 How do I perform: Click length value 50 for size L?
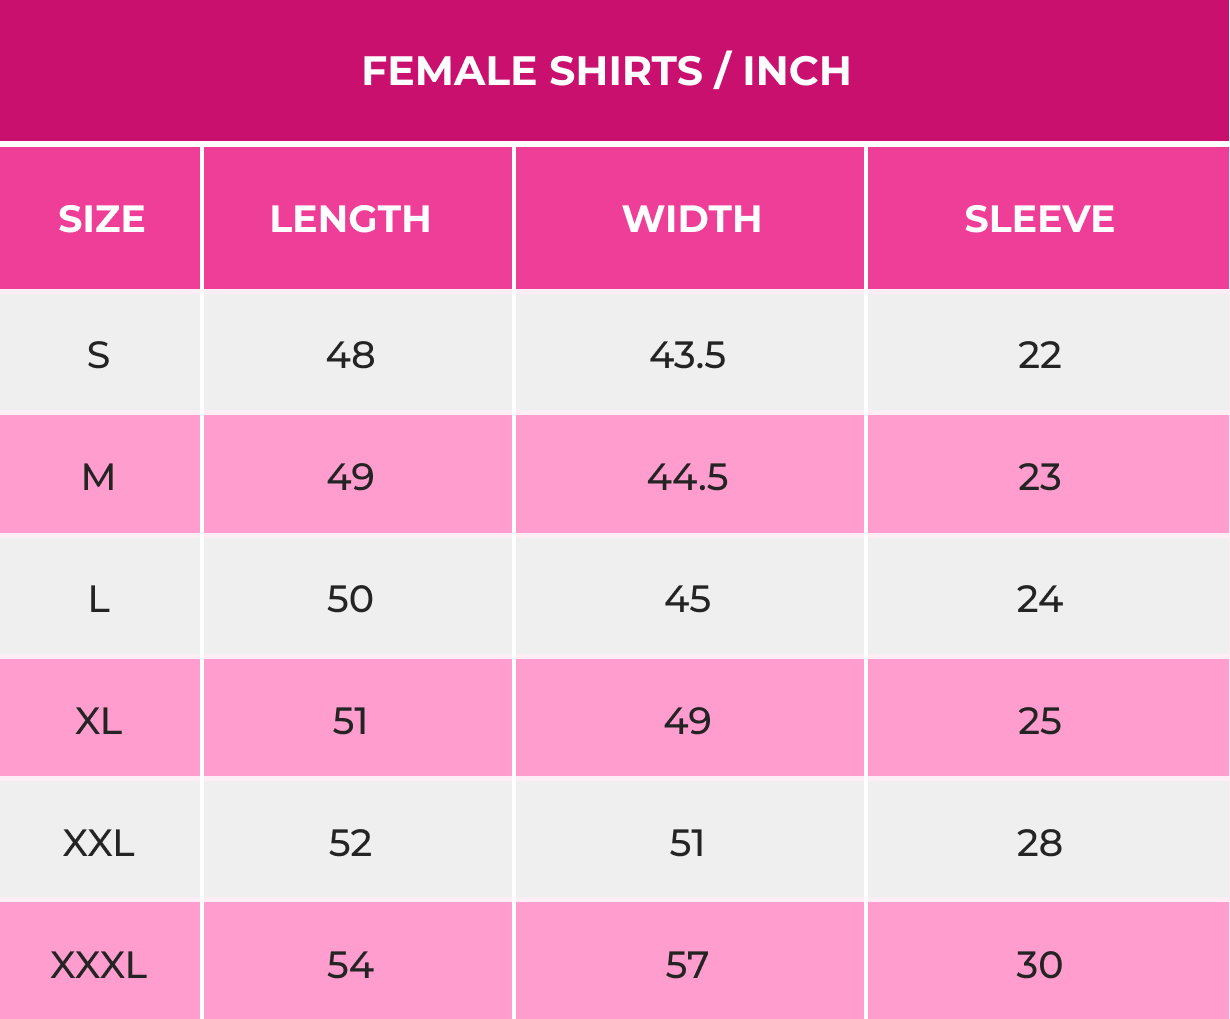coord(350,599)
